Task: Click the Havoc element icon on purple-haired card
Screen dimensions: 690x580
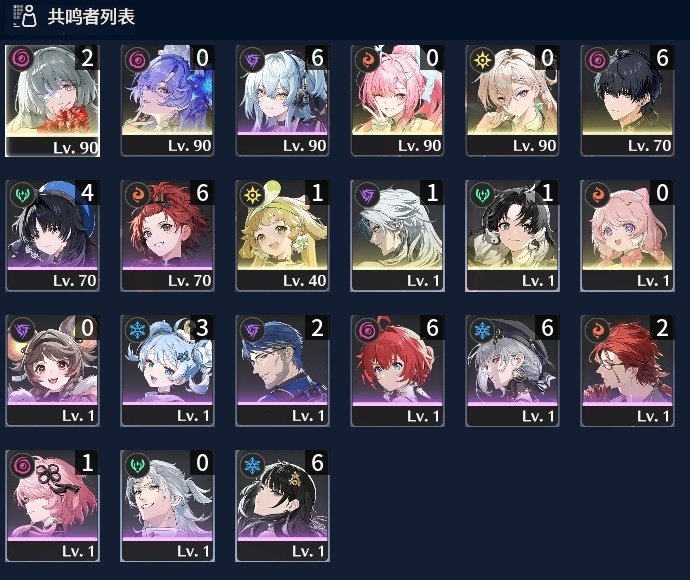Action: point(137,59)
